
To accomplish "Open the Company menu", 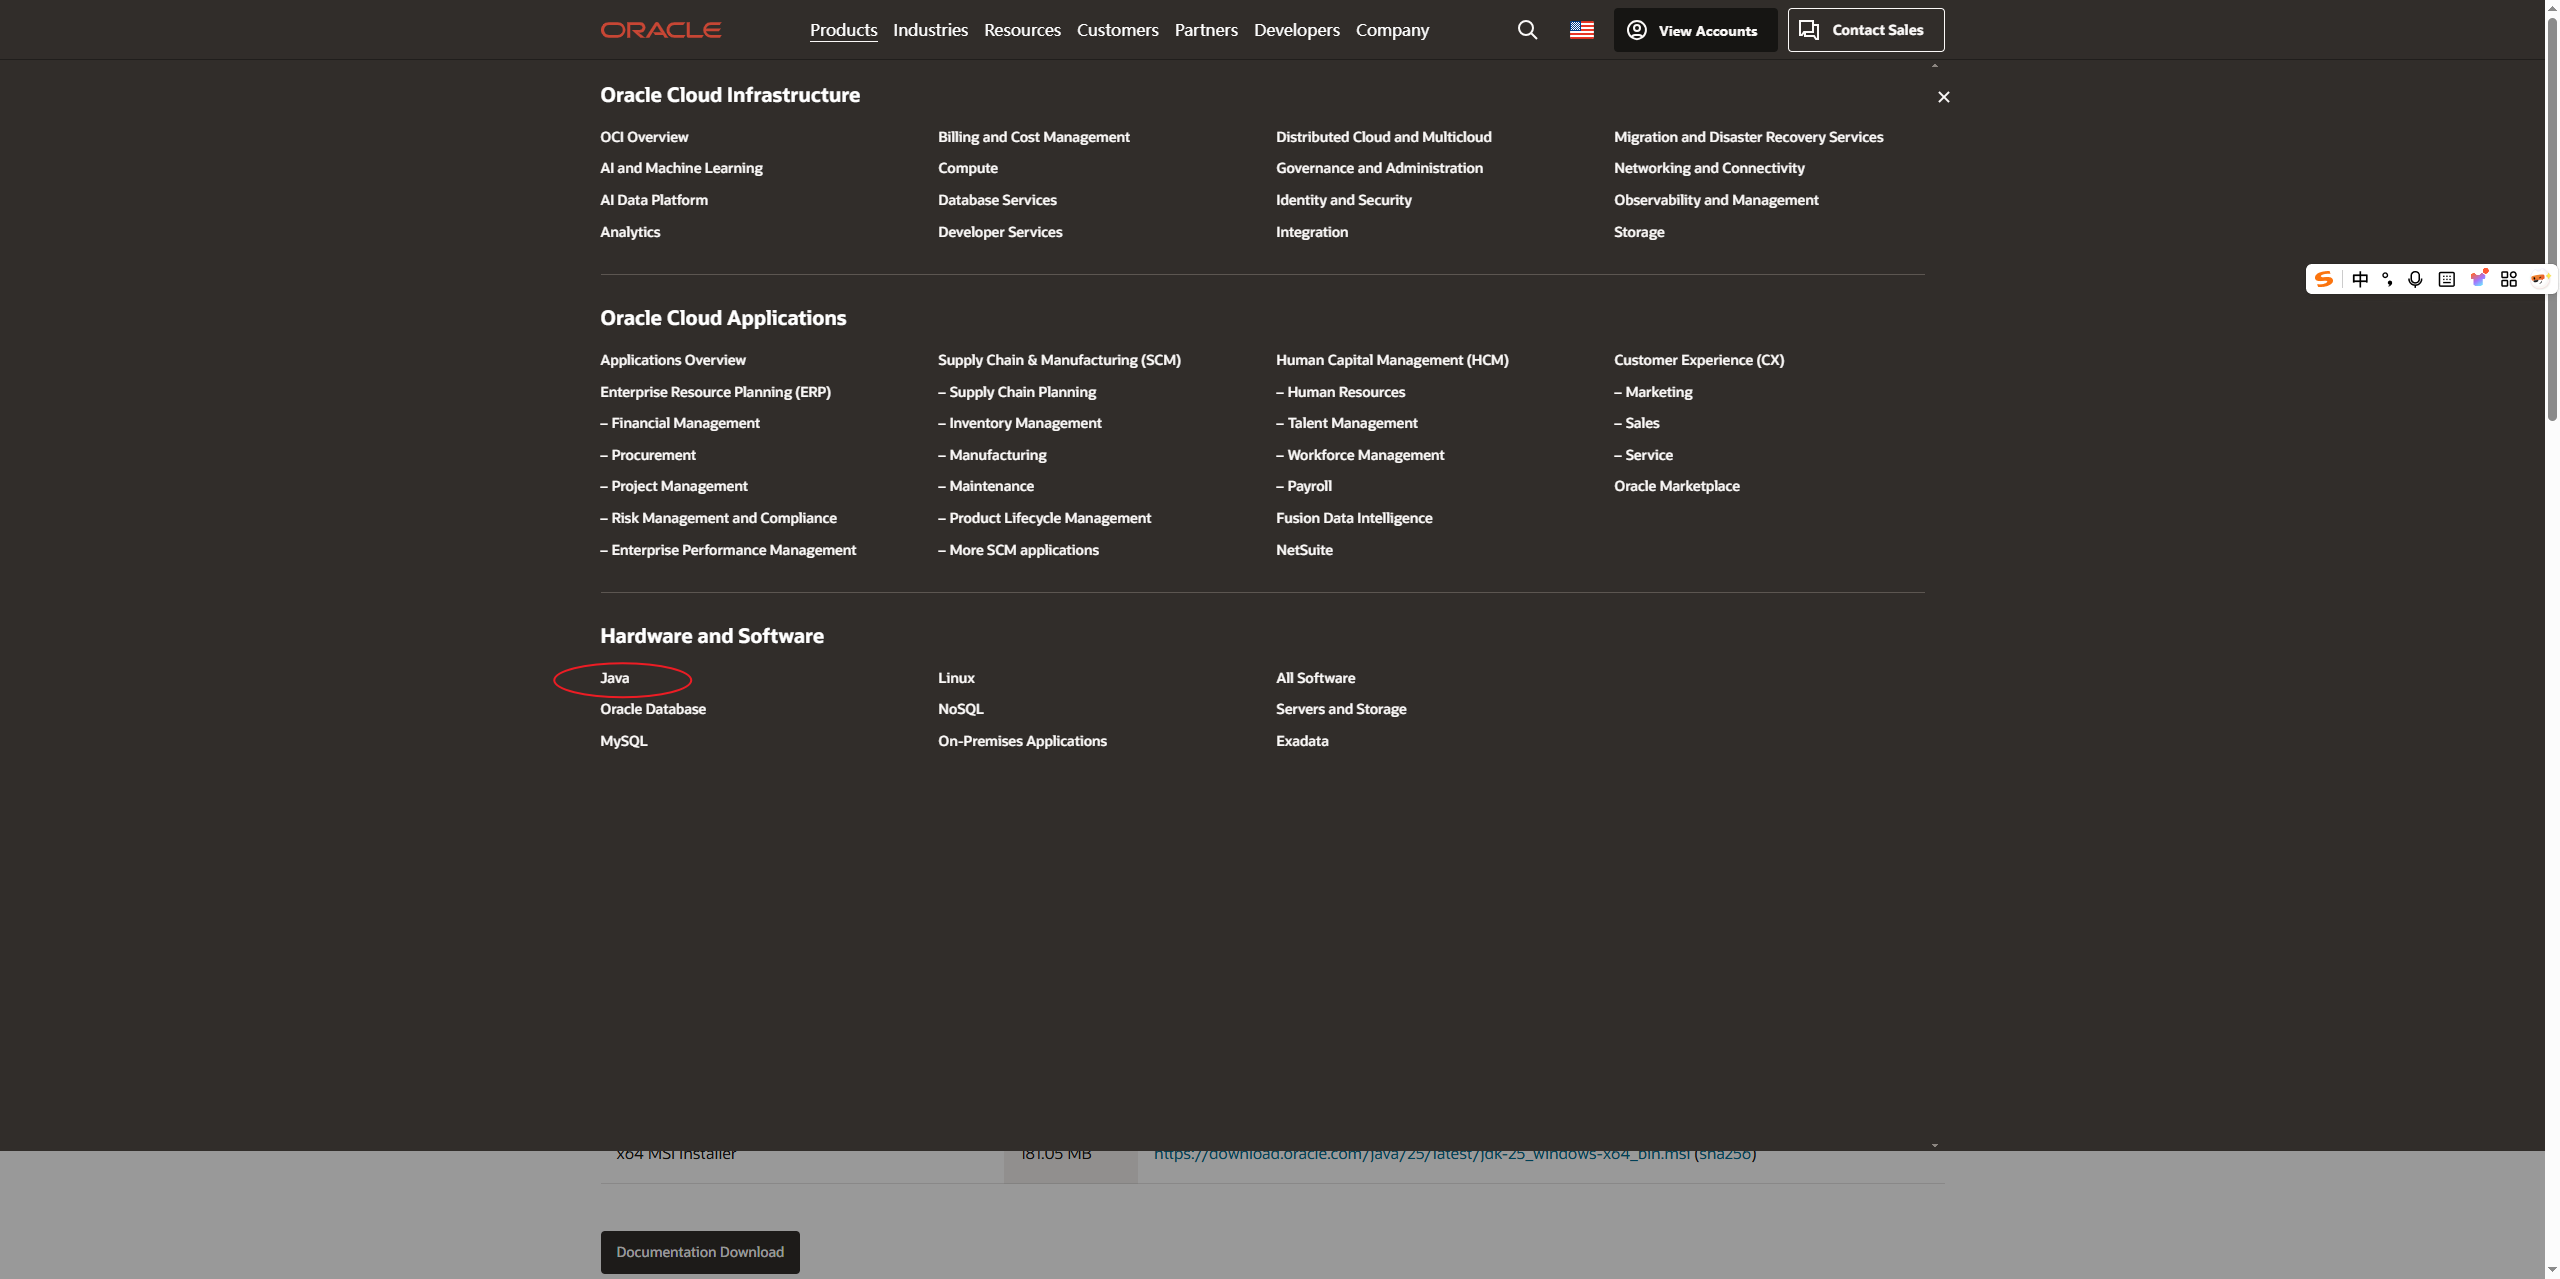I will click(x=1392, y=30).
